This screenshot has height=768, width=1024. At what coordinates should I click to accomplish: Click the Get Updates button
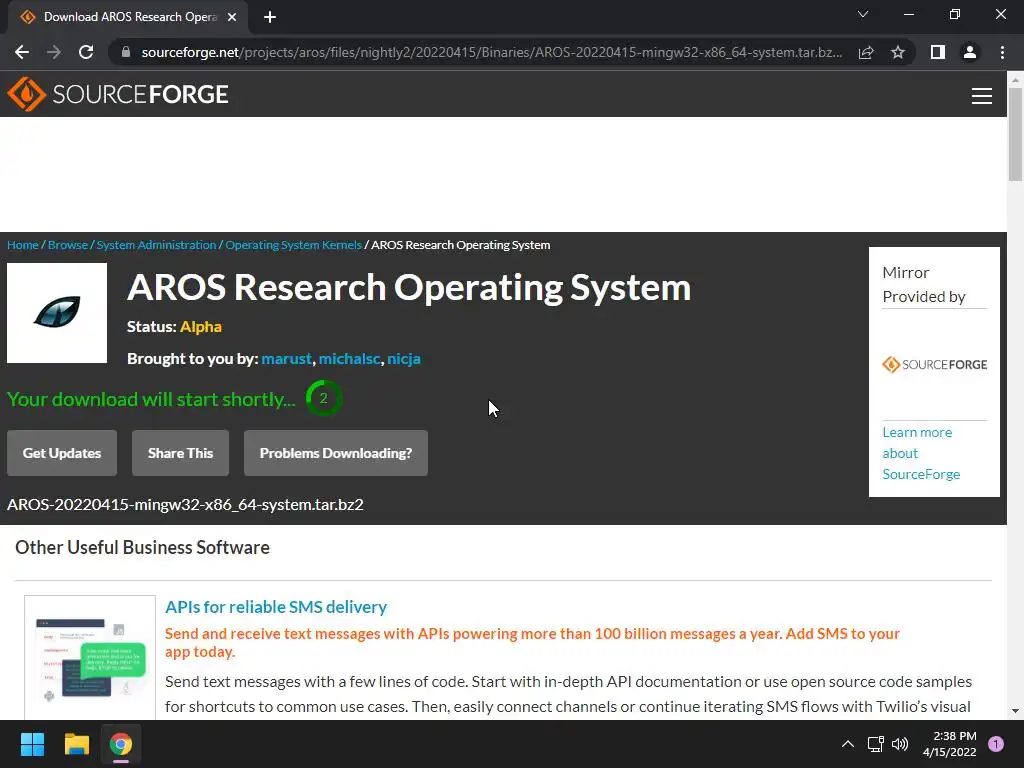pos(62,453)
